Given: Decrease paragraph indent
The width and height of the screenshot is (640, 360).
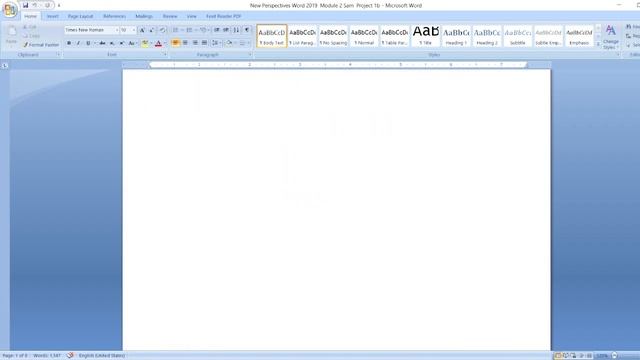Looking at the screenshot, I should (217, 30).
